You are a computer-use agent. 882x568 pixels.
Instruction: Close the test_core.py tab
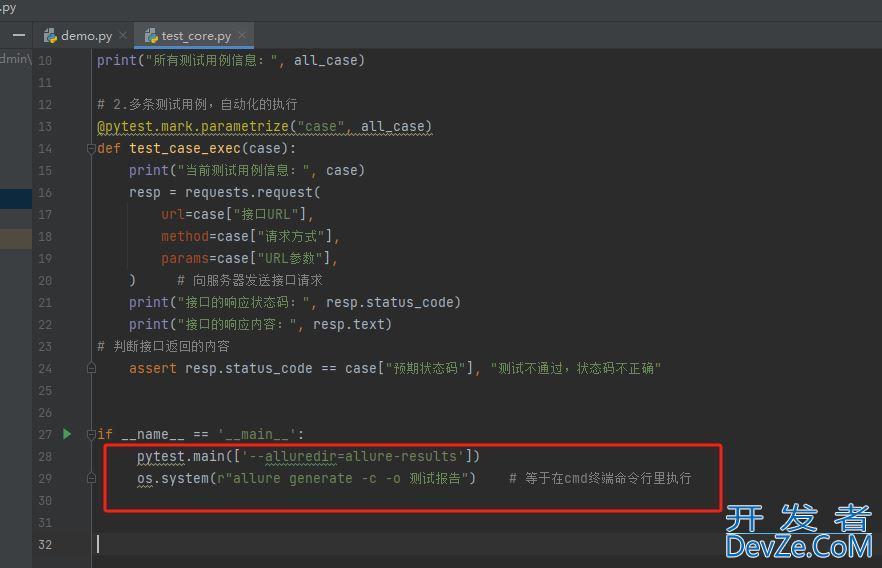[x=242, y=35]
